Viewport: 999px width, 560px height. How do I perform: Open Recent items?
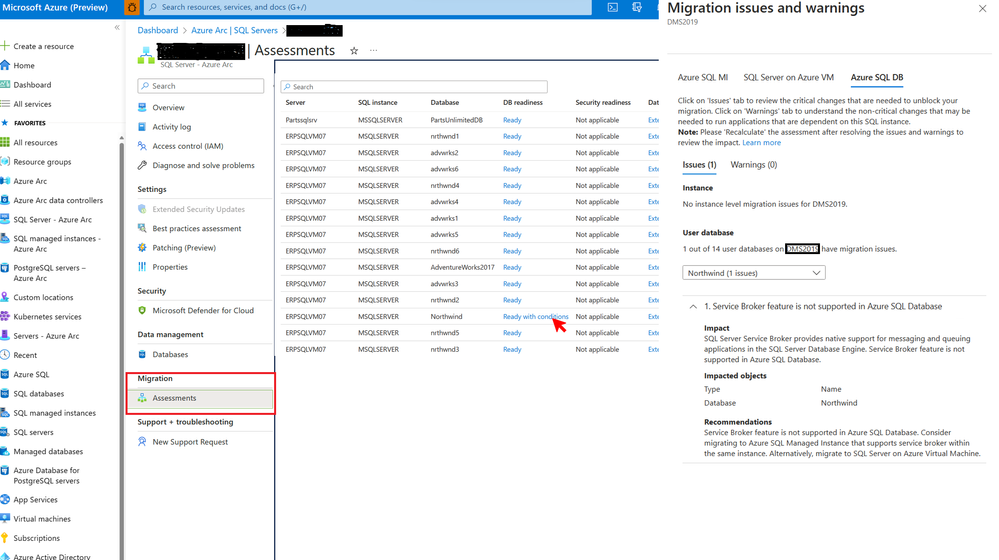25,355
